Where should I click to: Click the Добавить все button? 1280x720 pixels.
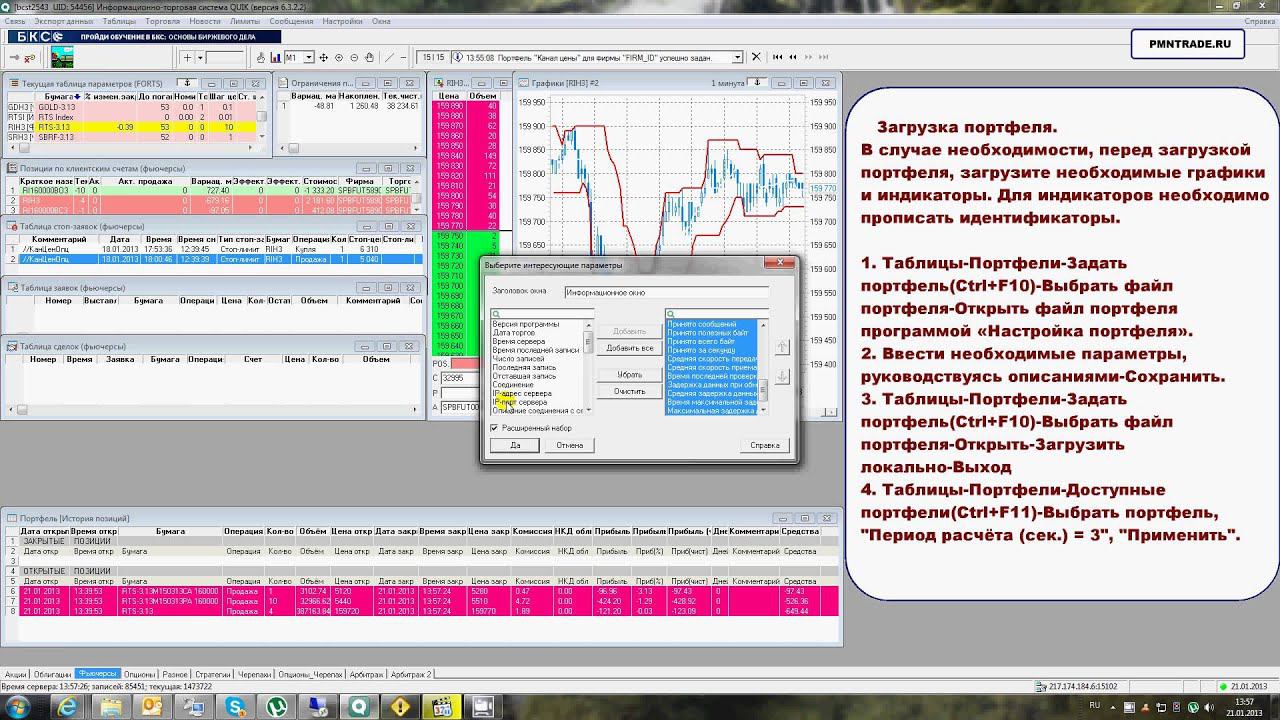[630, 348]
